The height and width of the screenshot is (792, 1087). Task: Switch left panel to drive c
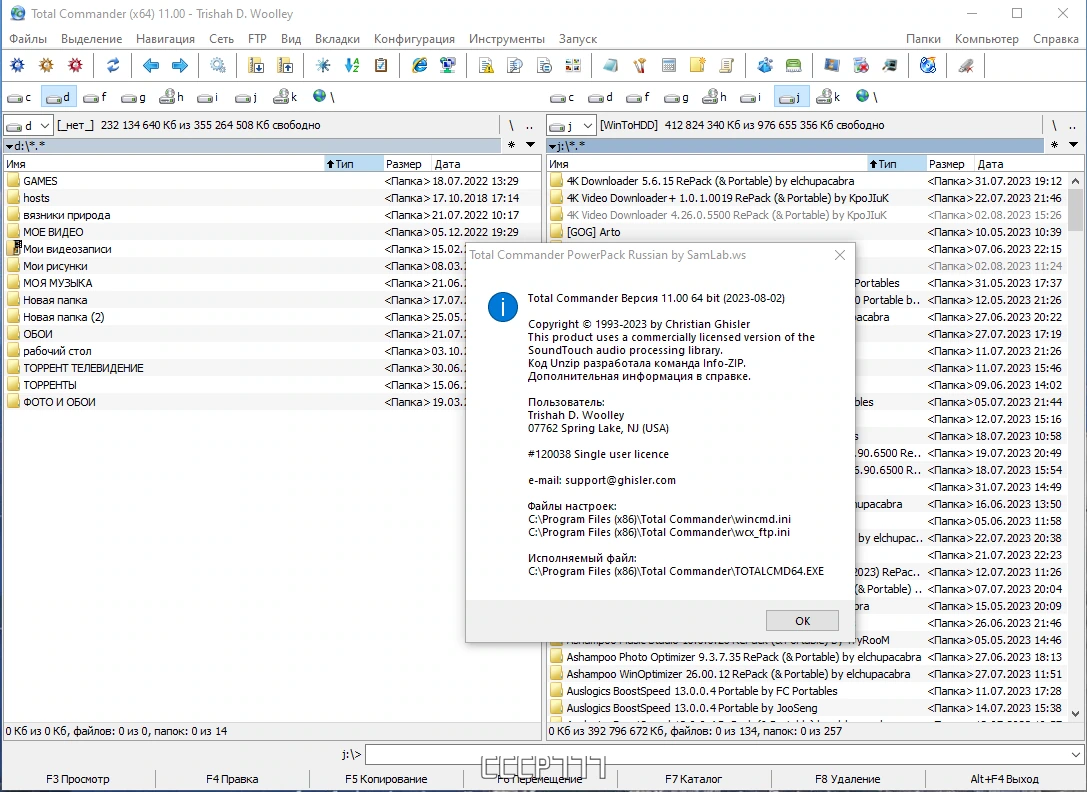click(19, 97)
